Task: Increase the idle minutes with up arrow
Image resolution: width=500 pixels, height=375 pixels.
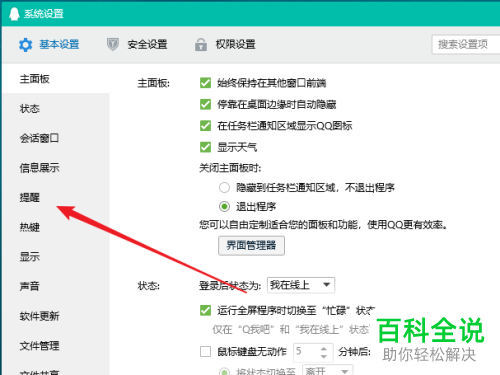Action: pos(324,348)
